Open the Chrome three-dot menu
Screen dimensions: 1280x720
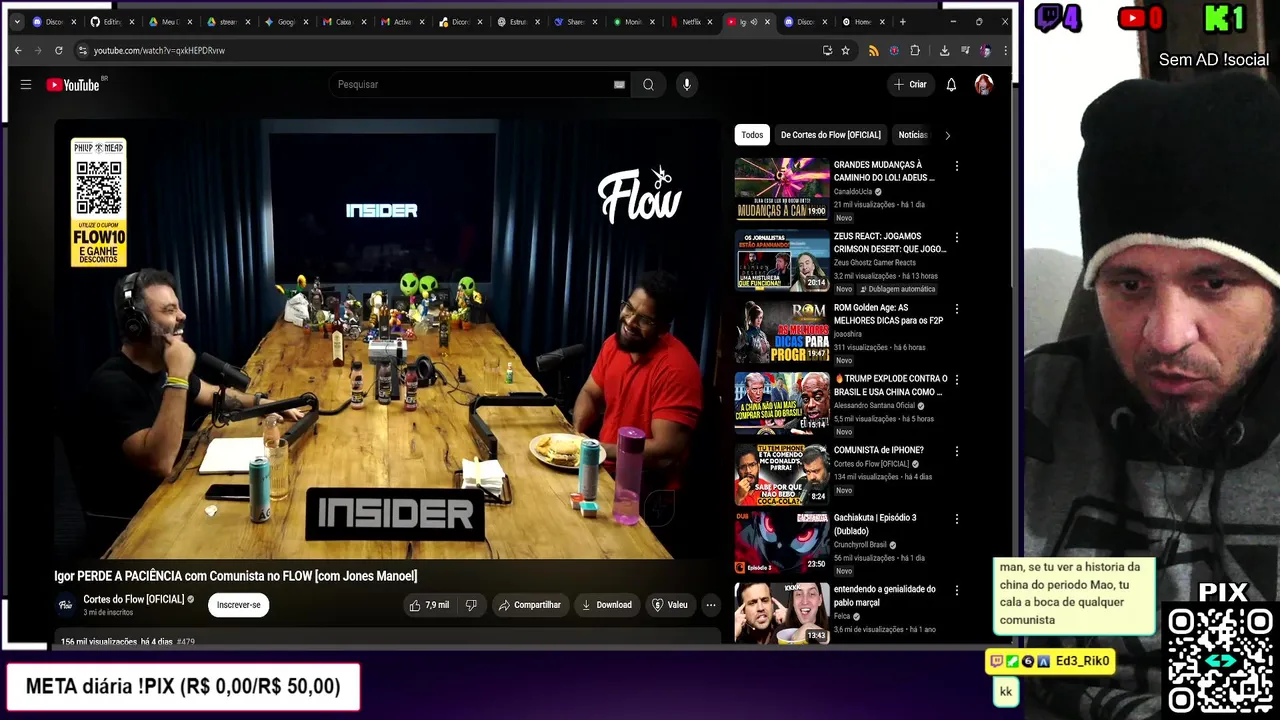pyautogui.click(x=1005, y=50)
